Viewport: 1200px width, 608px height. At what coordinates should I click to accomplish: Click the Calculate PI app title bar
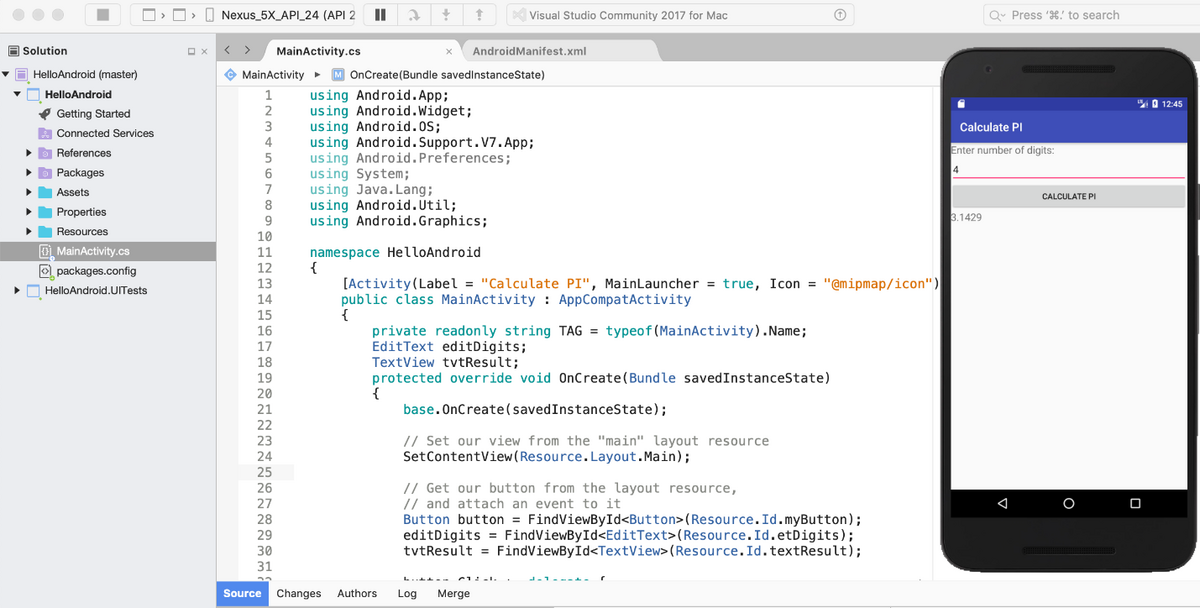coord(1068,127)
